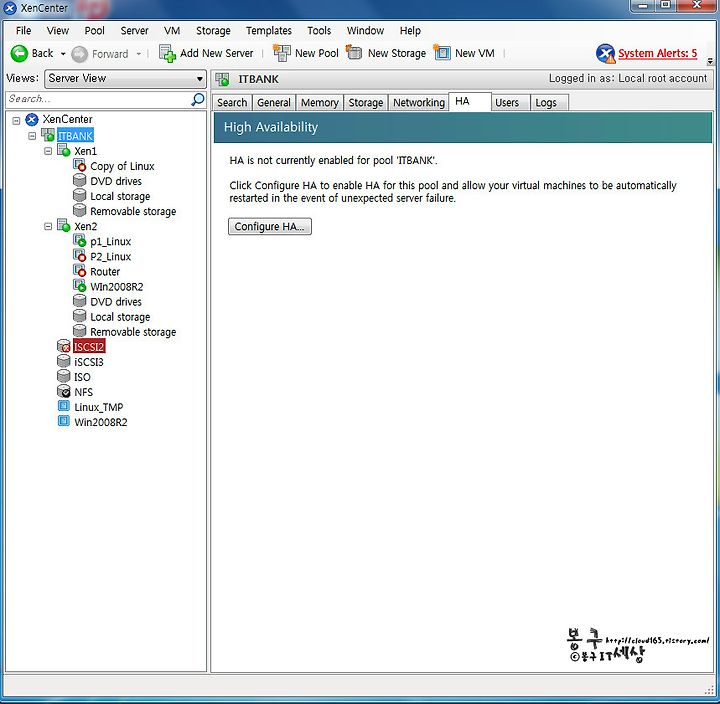This screenshot has width=720, height=704.
Task: Open the Storage menu in menu bar
Action: [x=213, y=31]
